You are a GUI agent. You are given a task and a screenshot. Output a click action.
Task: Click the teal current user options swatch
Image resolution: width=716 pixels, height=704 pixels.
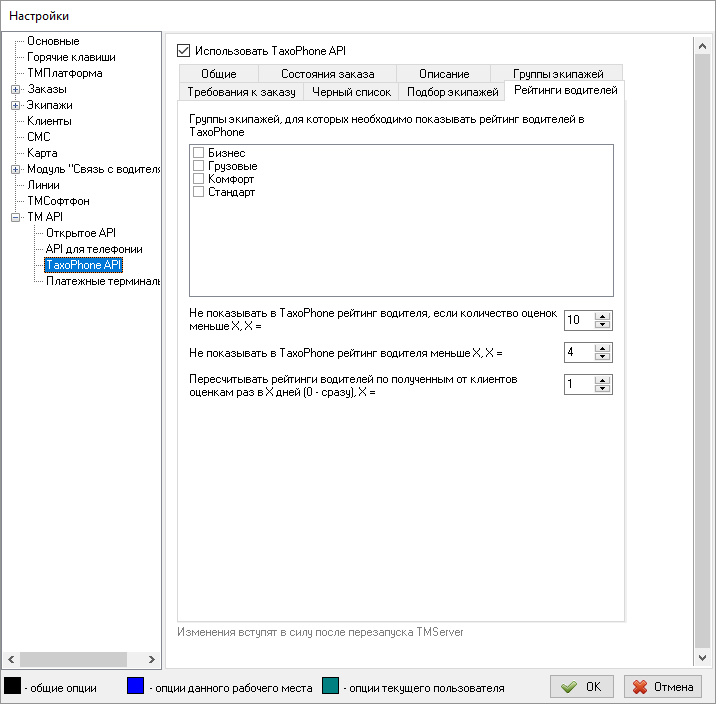[331, 687]
